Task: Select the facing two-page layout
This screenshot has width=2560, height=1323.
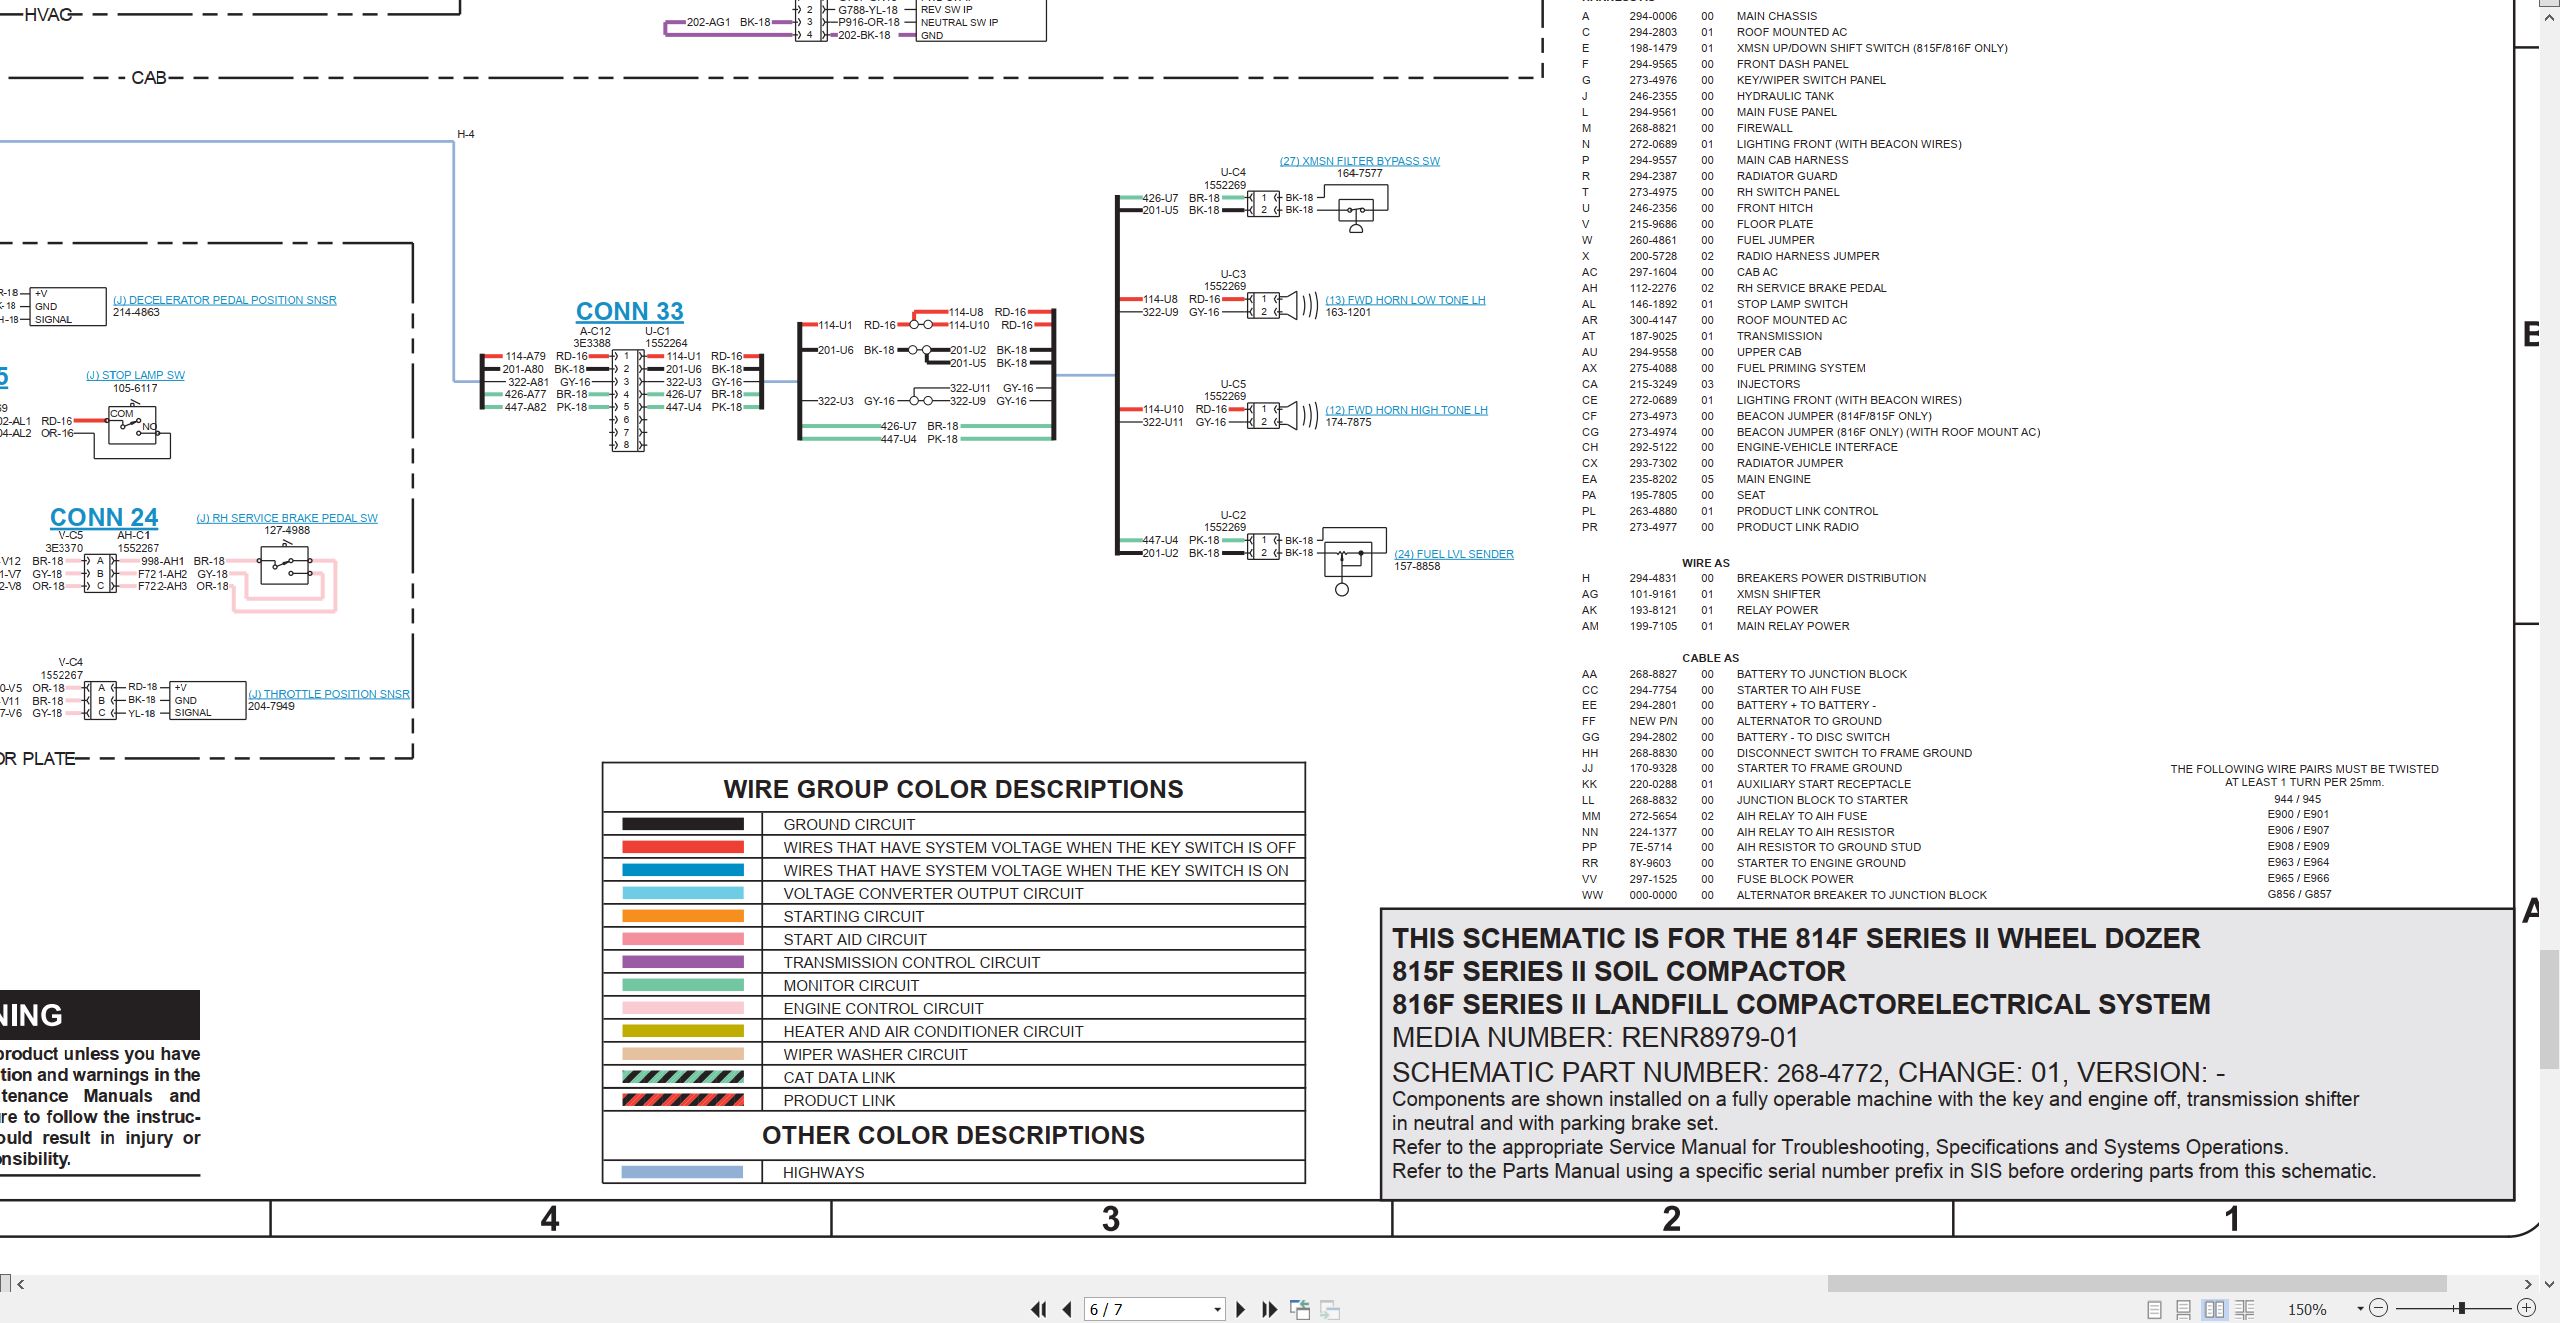Action: [x=2214, y=1309]
